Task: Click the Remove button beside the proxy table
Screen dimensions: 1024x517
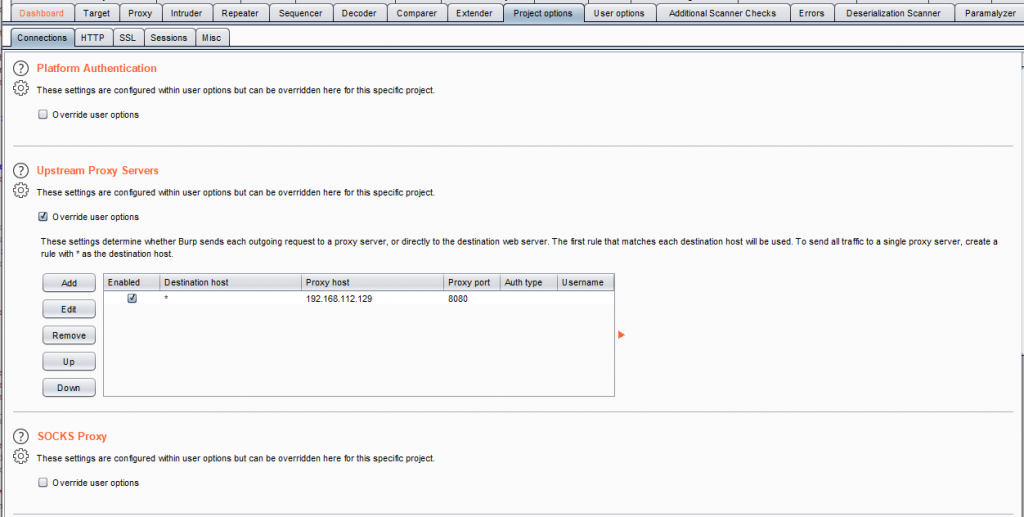Action: click(69, 336)
